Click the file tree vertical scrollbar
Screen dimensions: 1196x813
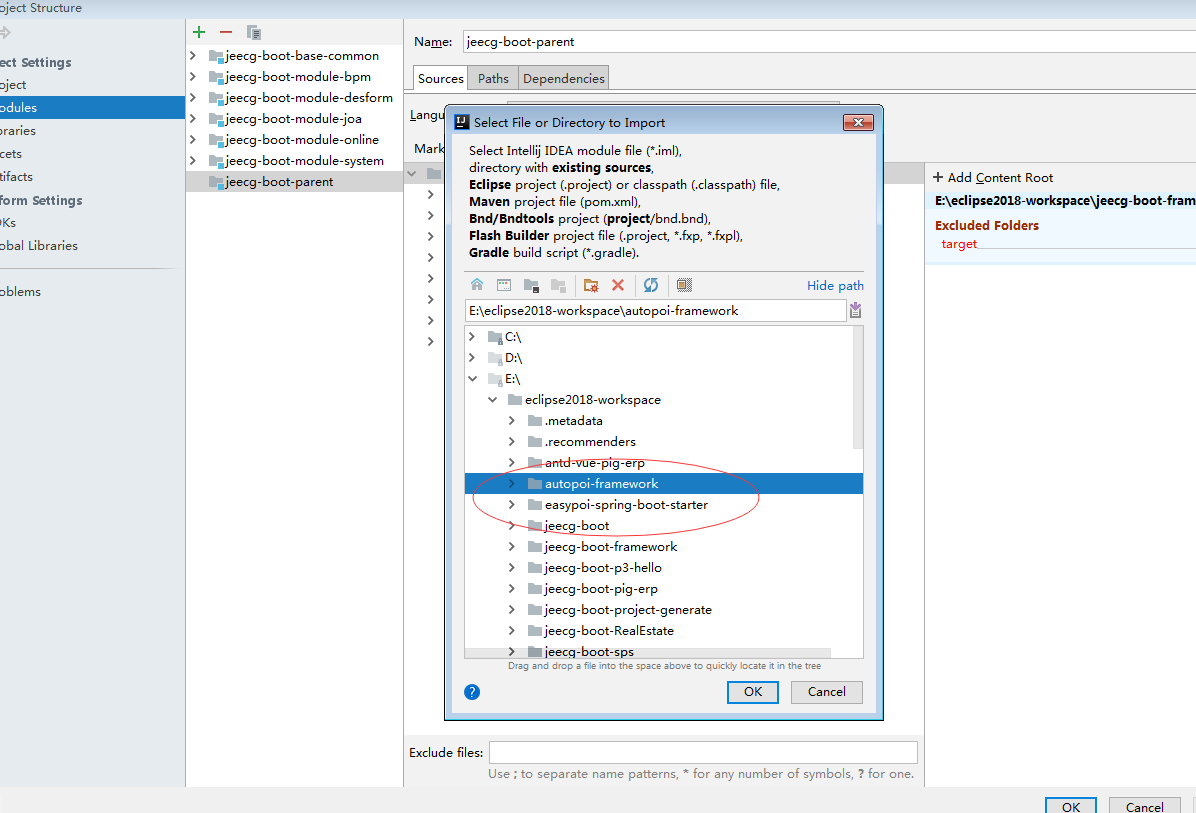coord(857,387)
